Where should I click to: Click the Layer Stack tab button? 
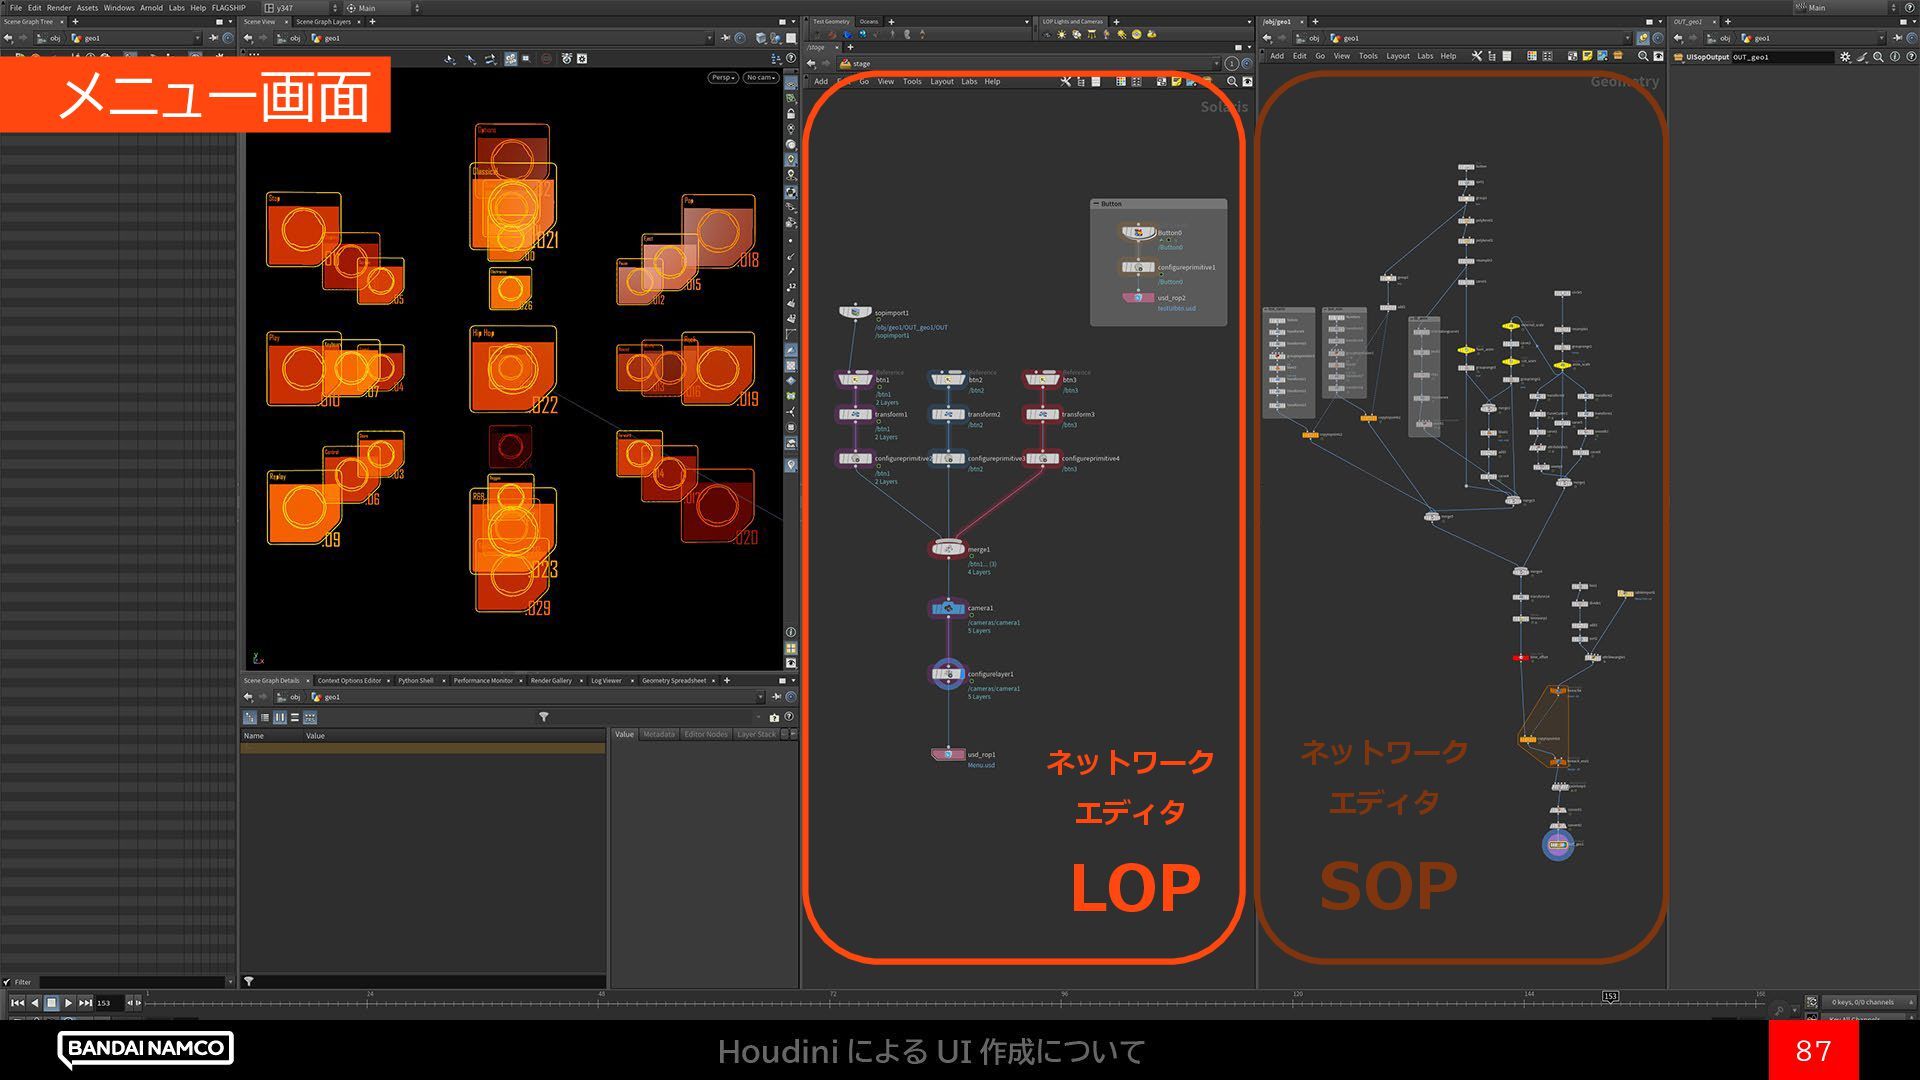[x=755, y=735]
